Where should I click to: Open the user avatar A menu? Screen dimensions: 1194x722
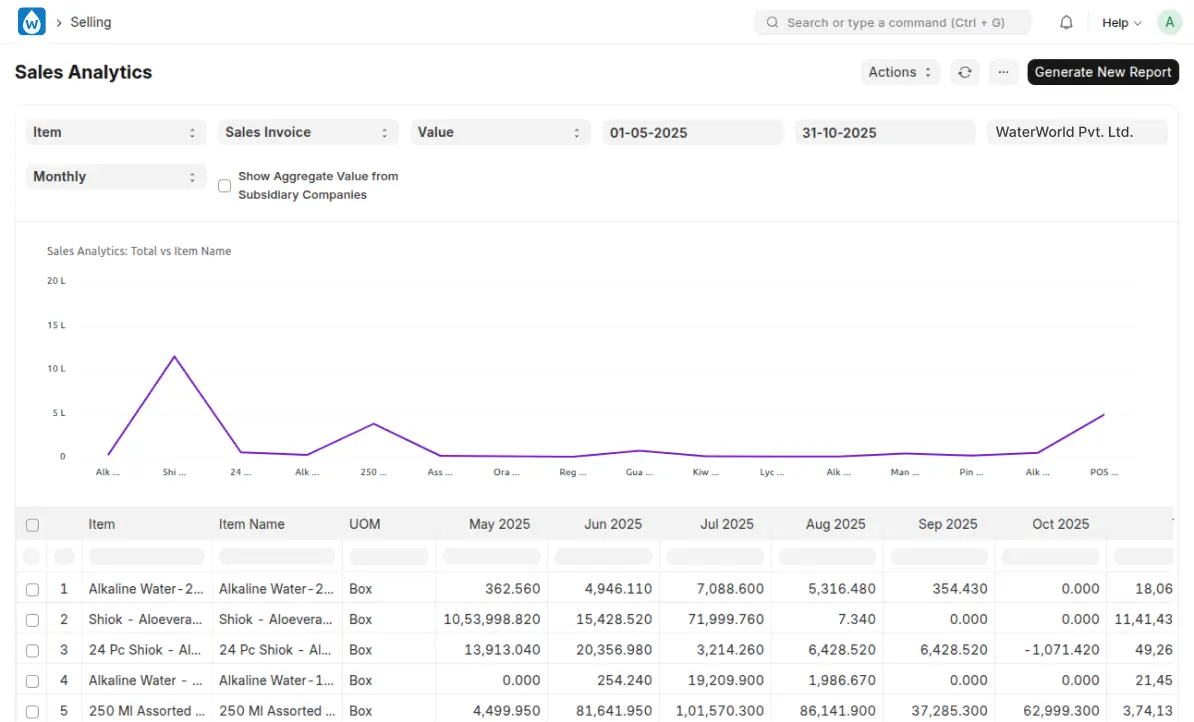[1169, 22]
